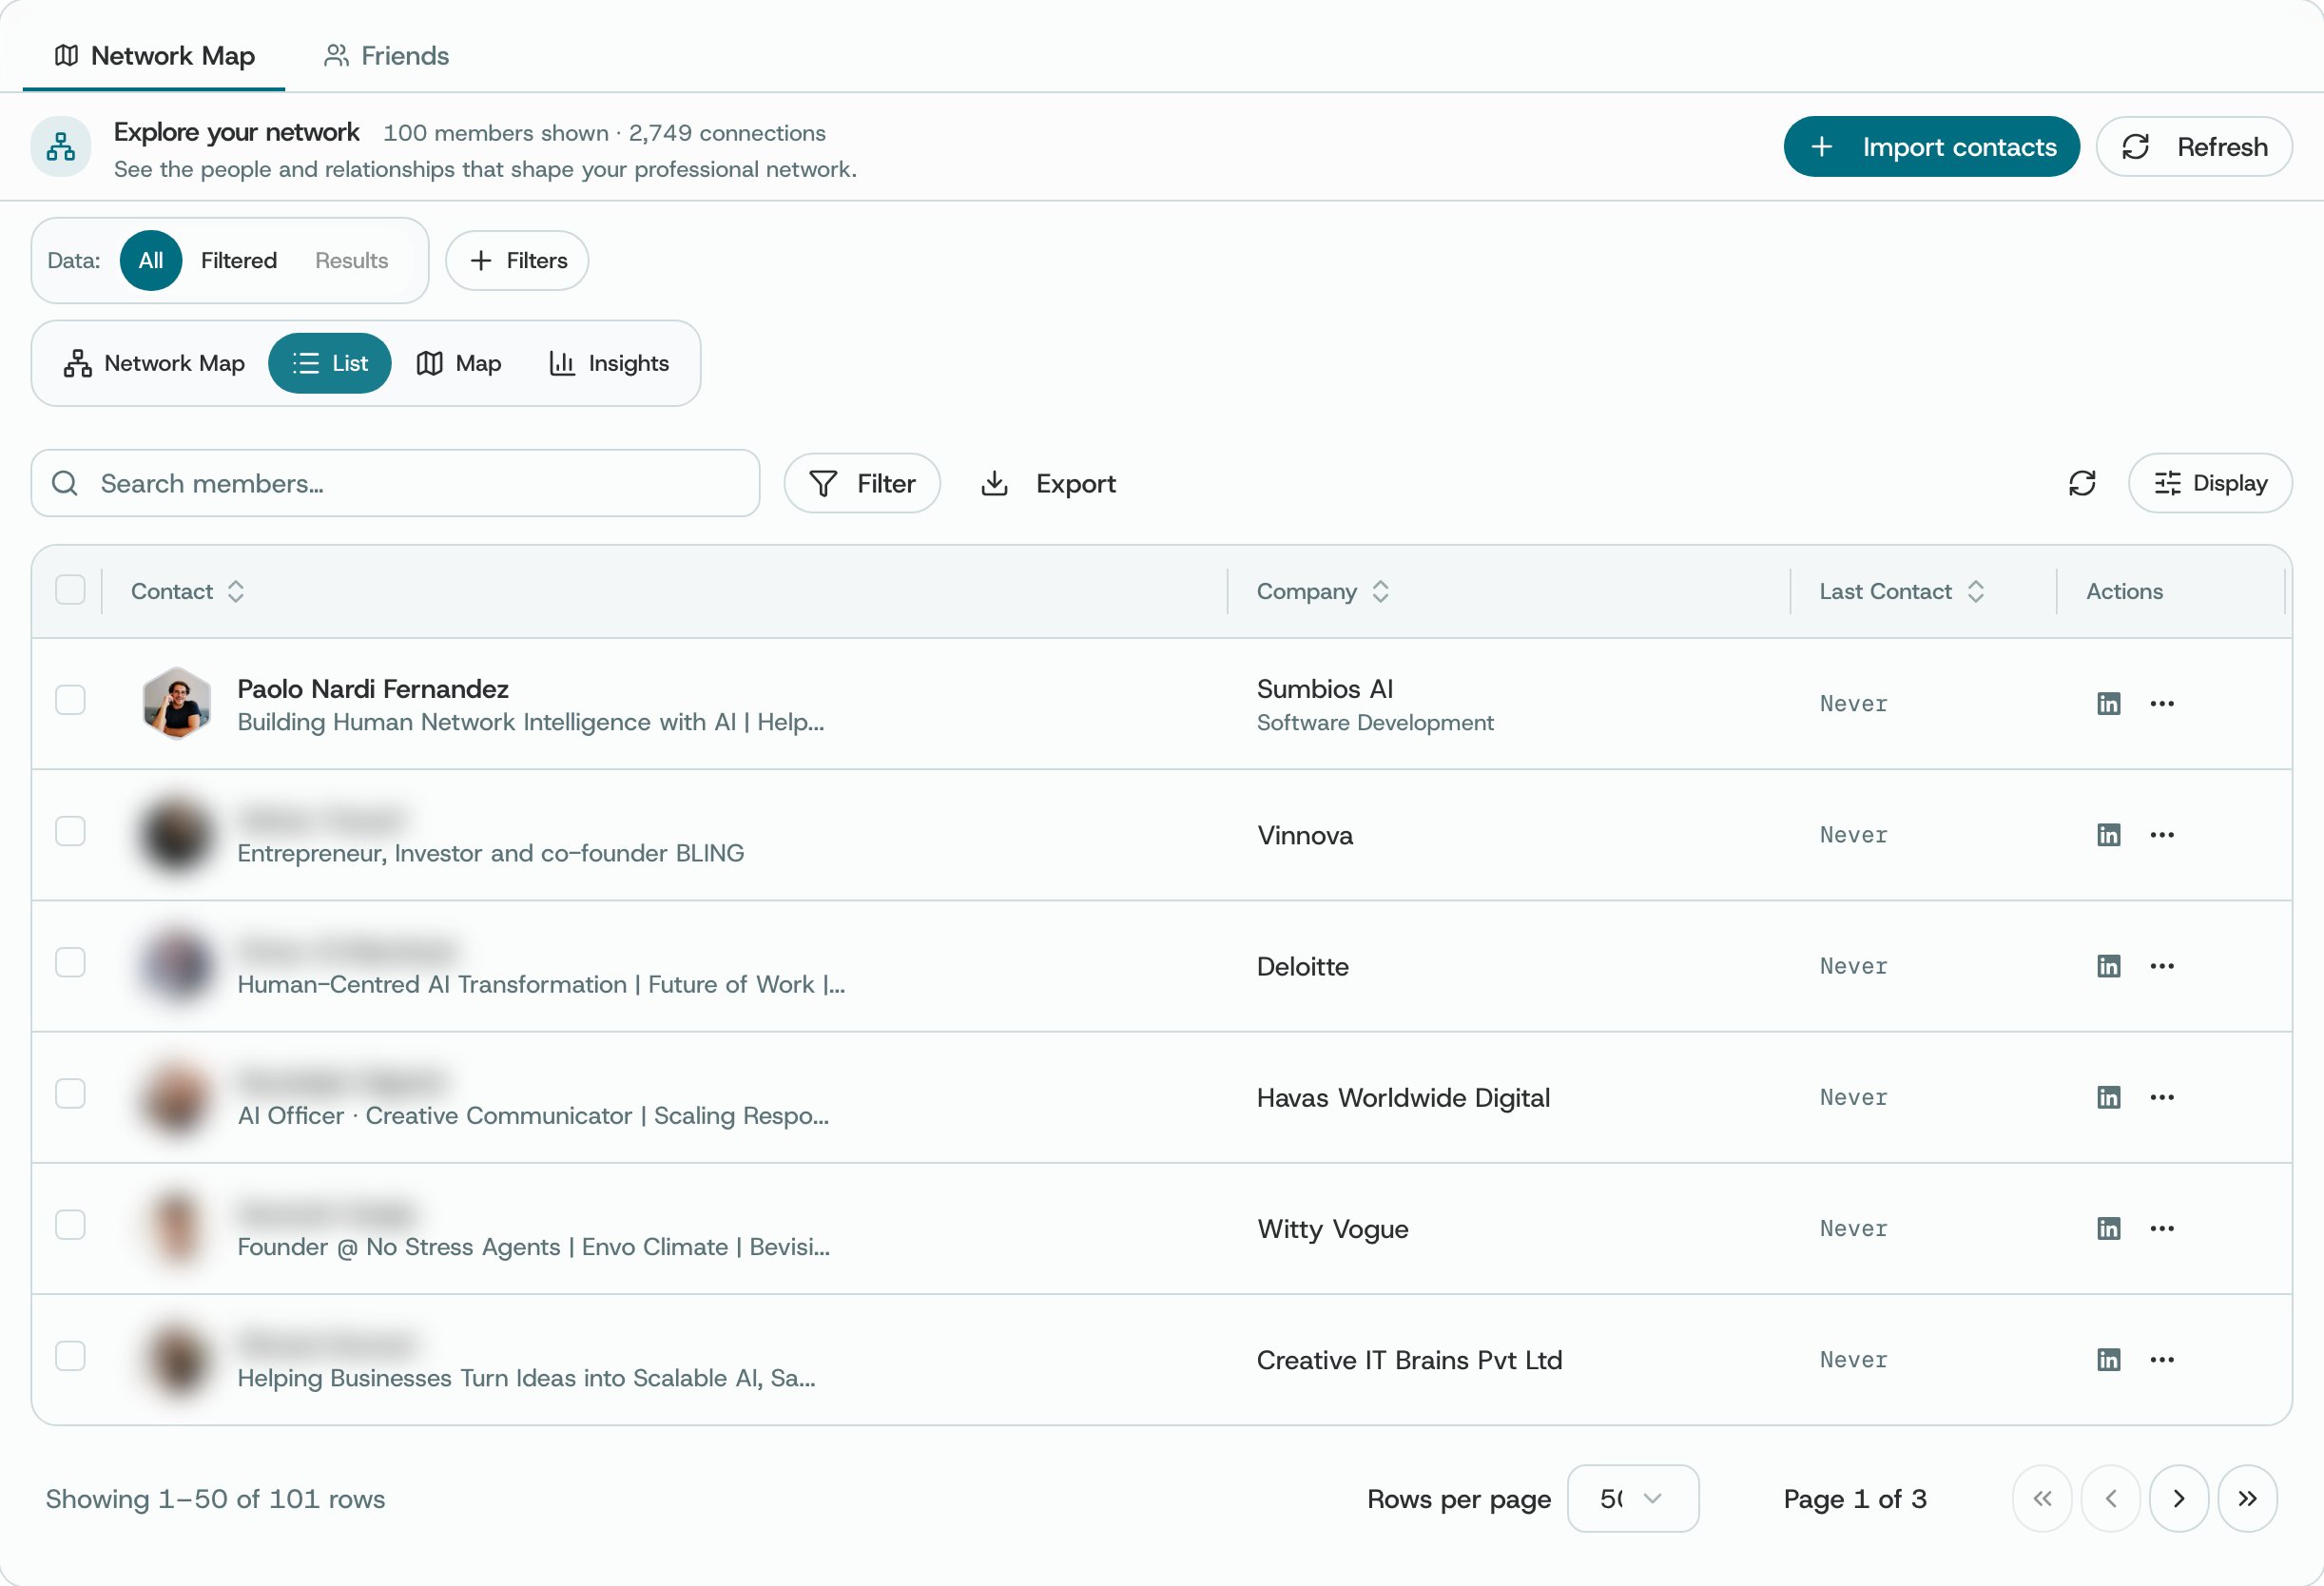Open the Filter button next to search
Viewport: 2324px width, 1586px height.
[861, 483]
